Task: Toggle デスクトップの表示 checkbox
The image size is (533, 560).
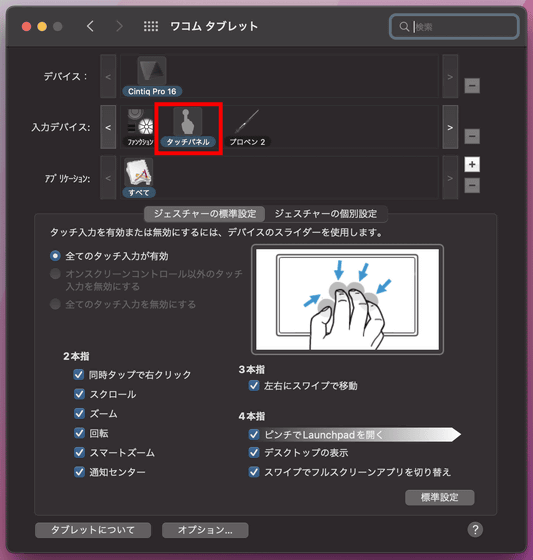Action: point(254,452)
